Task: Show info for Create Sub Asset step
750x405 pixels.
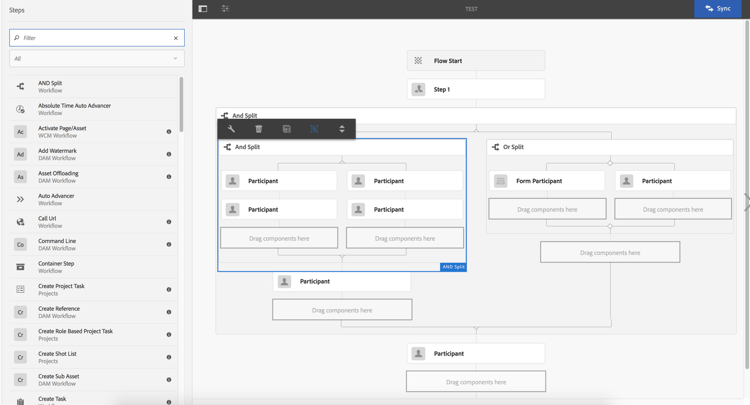Action: click(x=169, y=380)
